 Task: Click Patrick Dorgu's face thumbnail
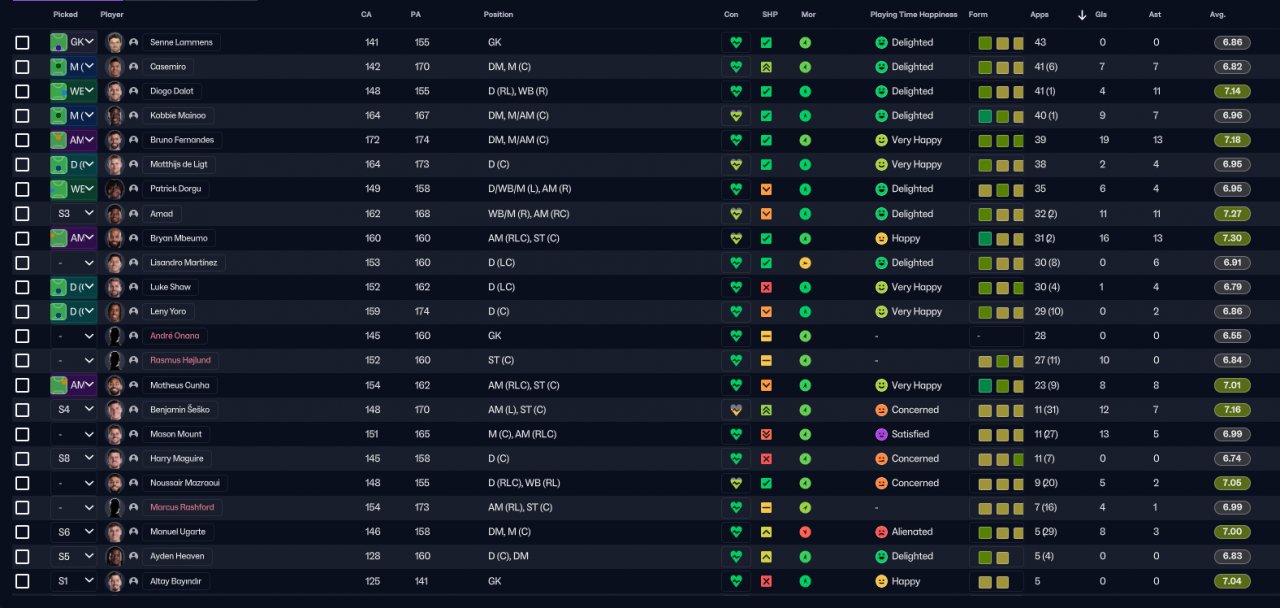click(x=114, y=189)
